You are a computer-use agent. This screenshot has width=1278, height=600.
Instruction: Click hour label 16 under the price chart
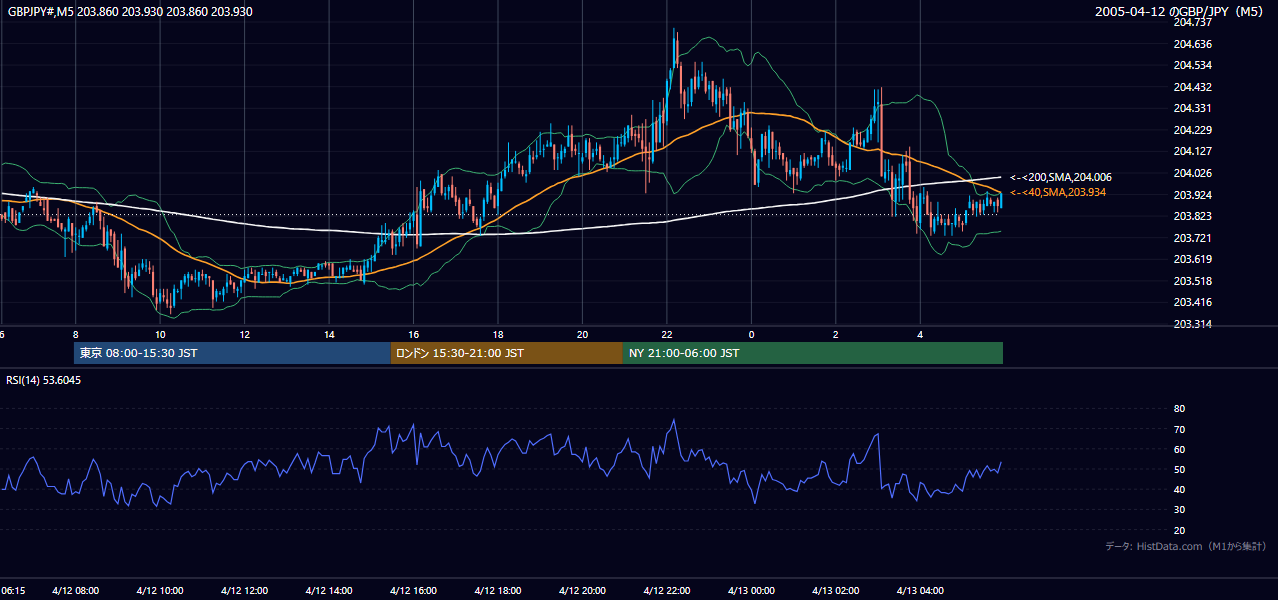(x=413, y=334)
